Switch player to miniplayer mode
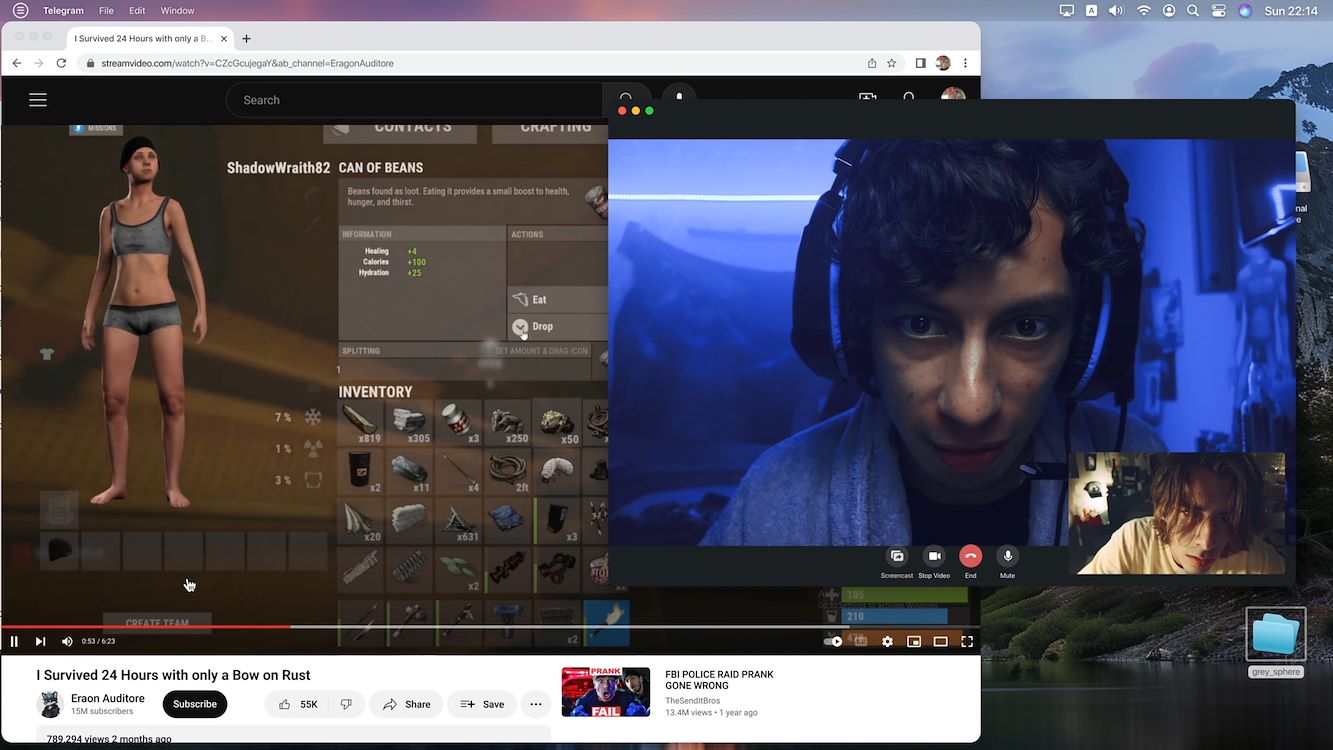The width and height of the screenshot is (1333, 750). [914, 642]
